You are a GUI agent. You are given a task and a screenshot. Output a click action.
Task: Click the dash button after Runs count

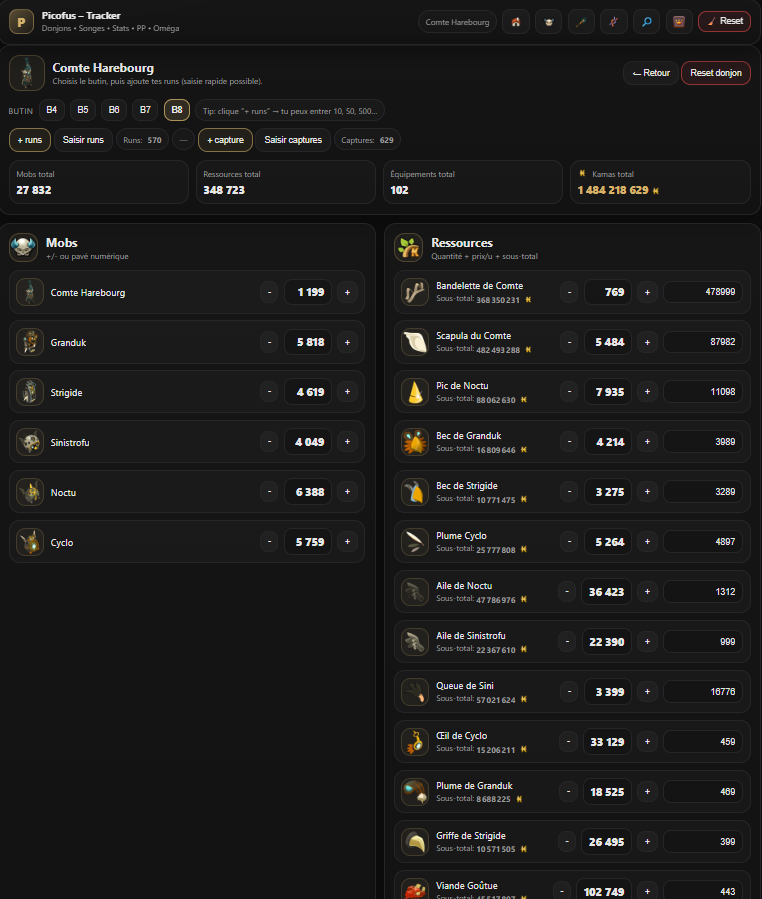click(x=183, y=140)
